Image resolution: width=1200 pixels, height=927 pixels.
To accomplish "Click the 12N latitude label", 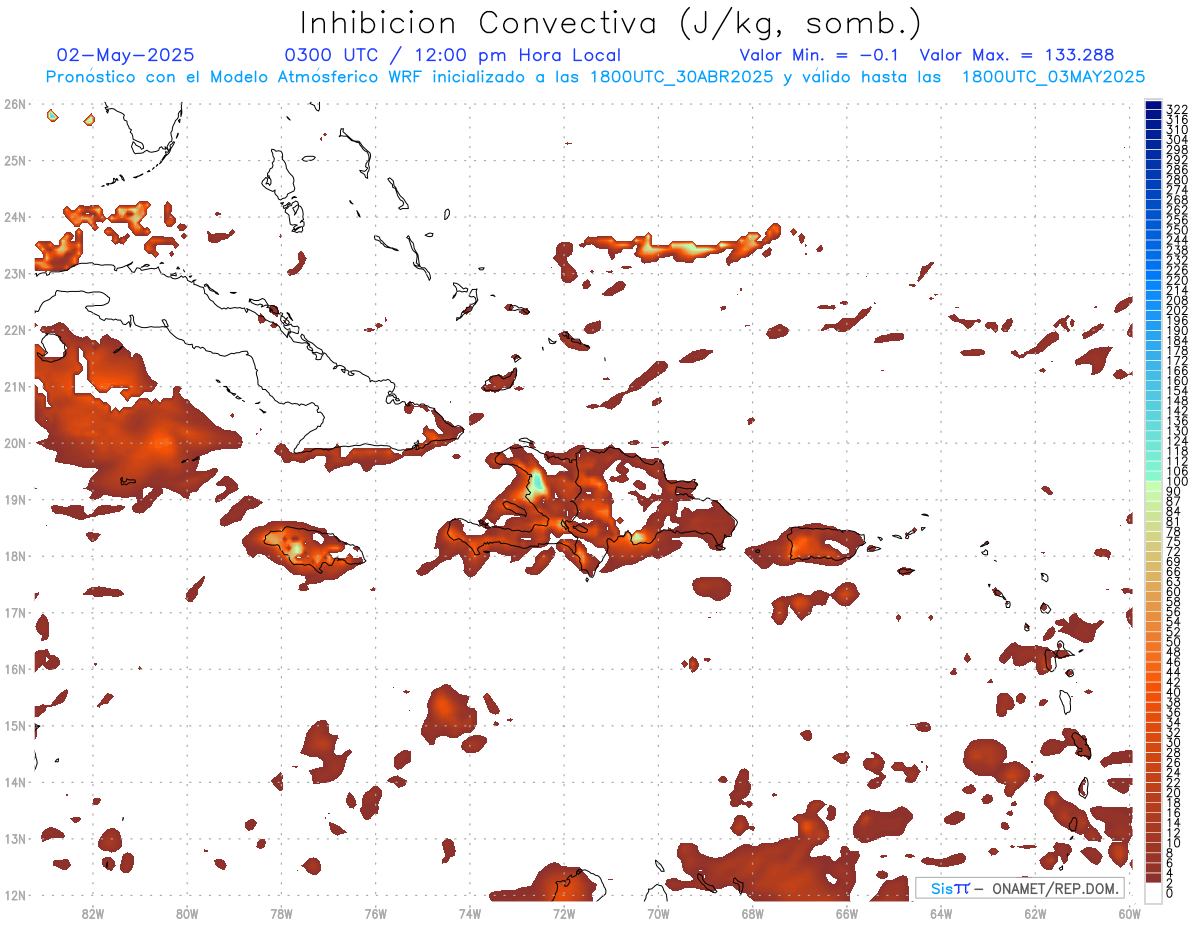I will [14, 895].
